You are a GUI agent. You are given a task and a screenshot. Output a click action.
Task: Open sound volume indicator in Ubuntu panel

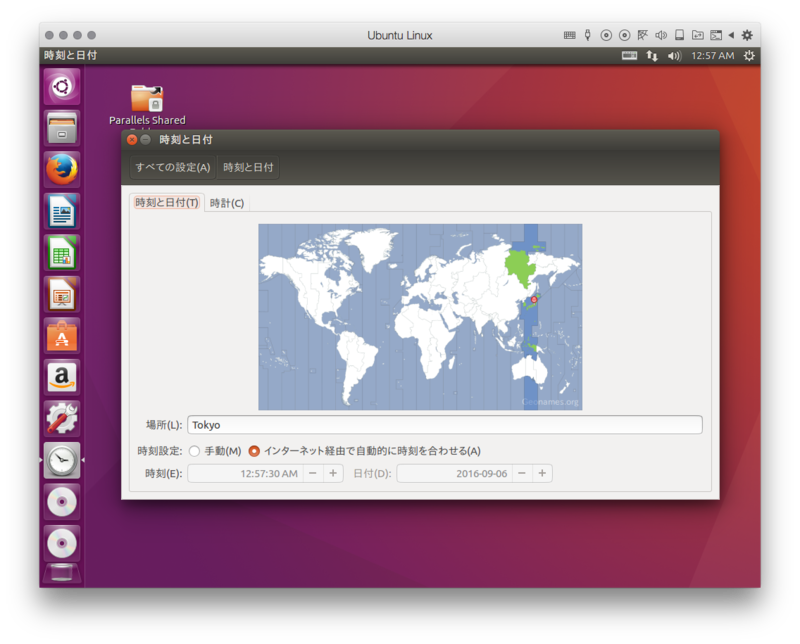click(674, 56)
